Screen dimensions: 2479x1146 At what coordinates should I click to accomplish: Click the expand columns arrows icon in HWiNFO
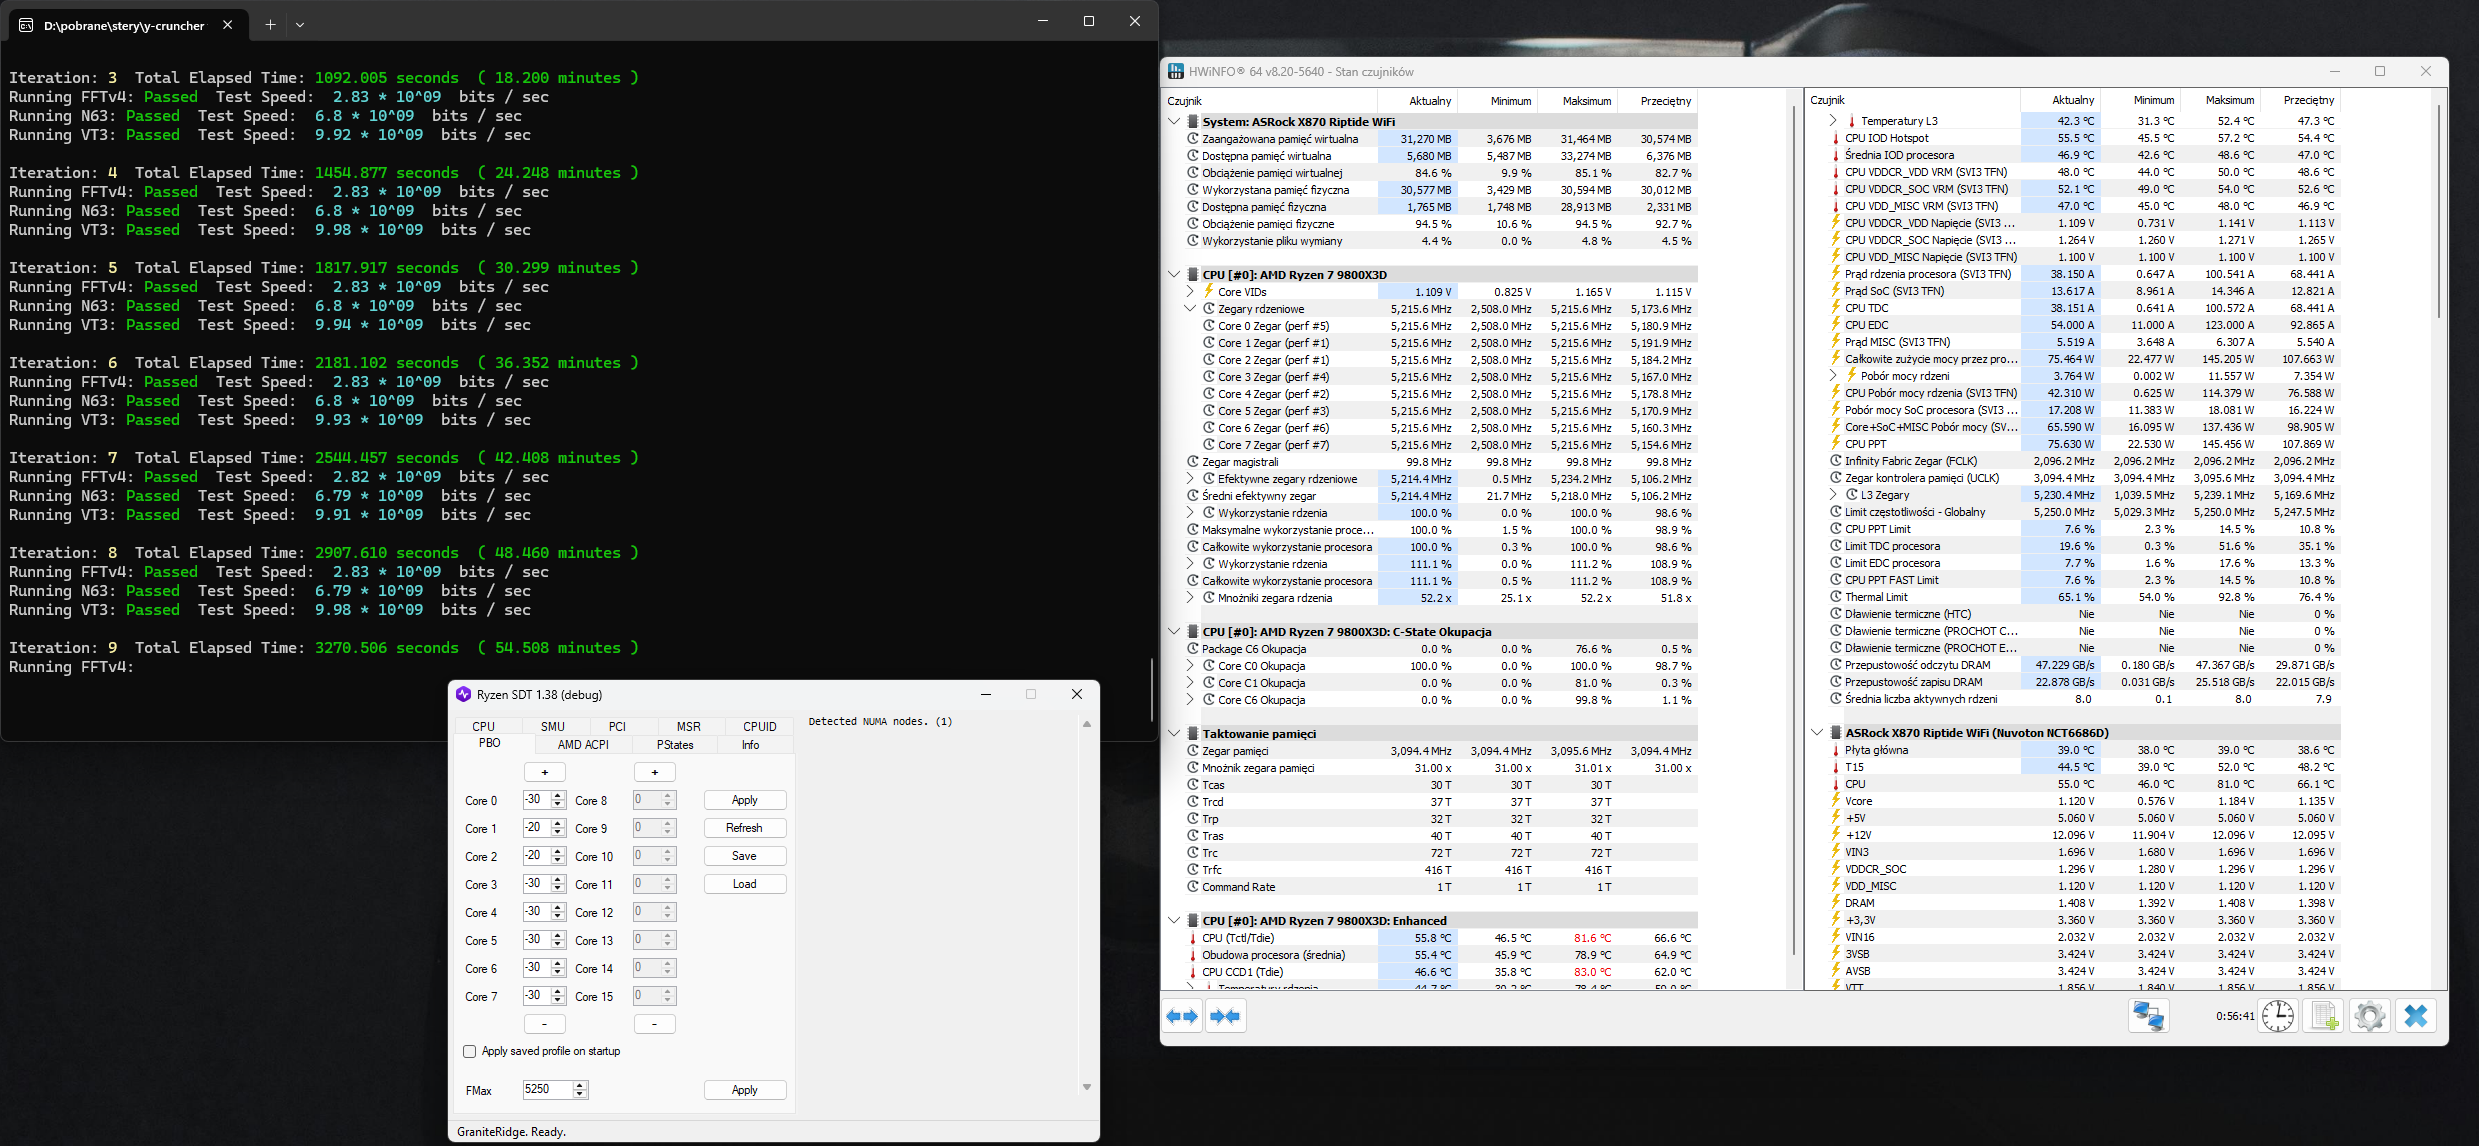[1182, 1016]
